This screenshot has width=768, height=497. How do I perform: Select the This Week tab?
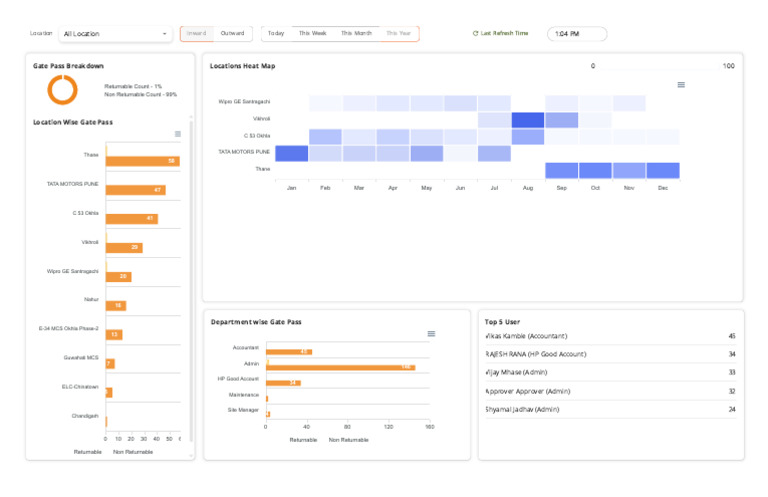[x=312, y=33]
